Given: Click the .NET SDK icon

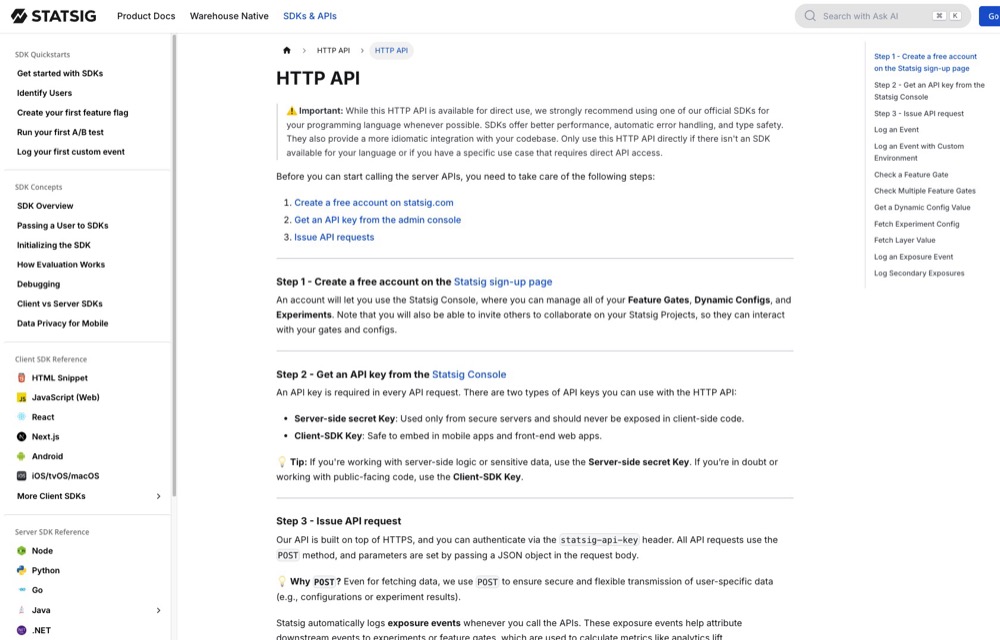Looking at the screenshot, I should (x=22, y=629).
